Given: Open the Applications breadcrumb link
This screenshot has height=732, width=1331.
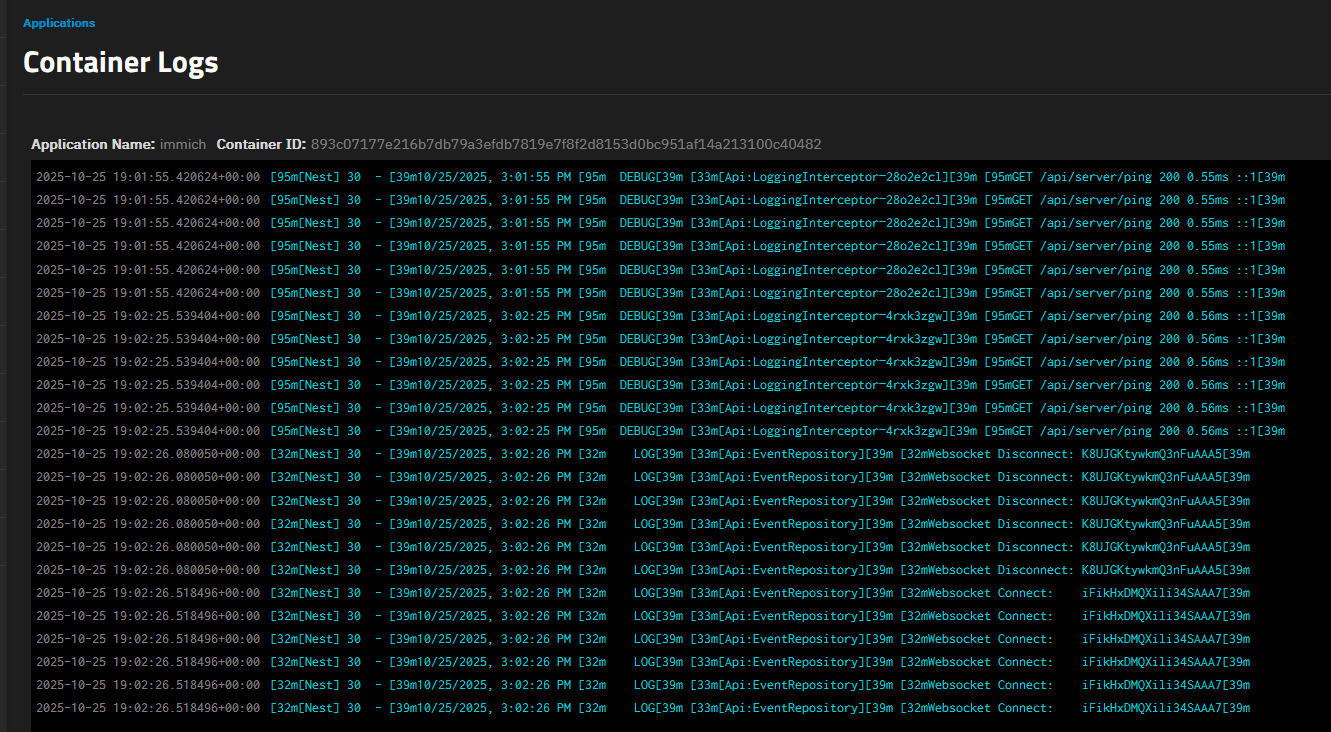Looking at the screenshot, I should [59, 23].
